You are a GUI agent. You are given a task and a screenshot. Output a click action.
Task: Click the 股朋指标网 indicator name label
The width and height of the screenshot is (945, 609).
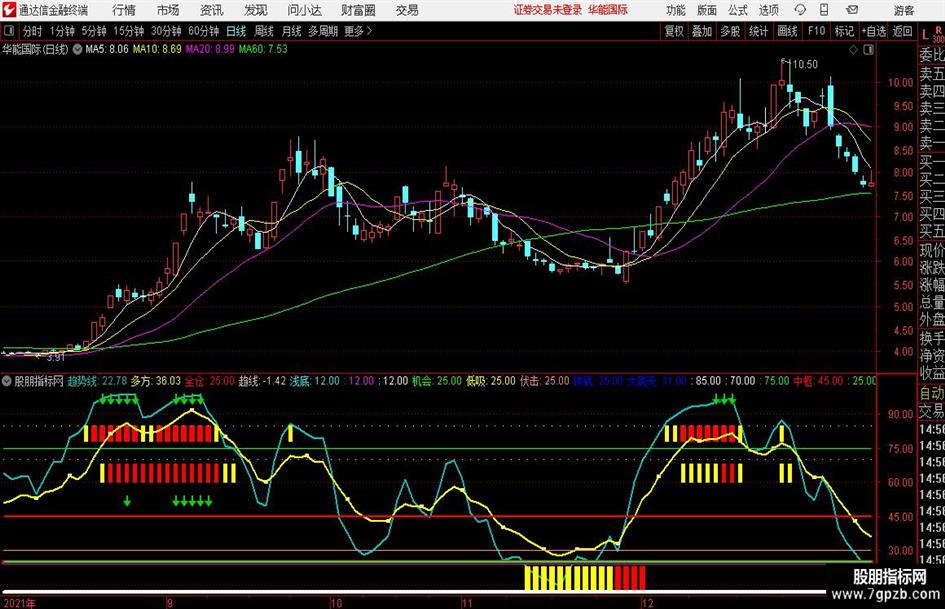tap(39, 381)
